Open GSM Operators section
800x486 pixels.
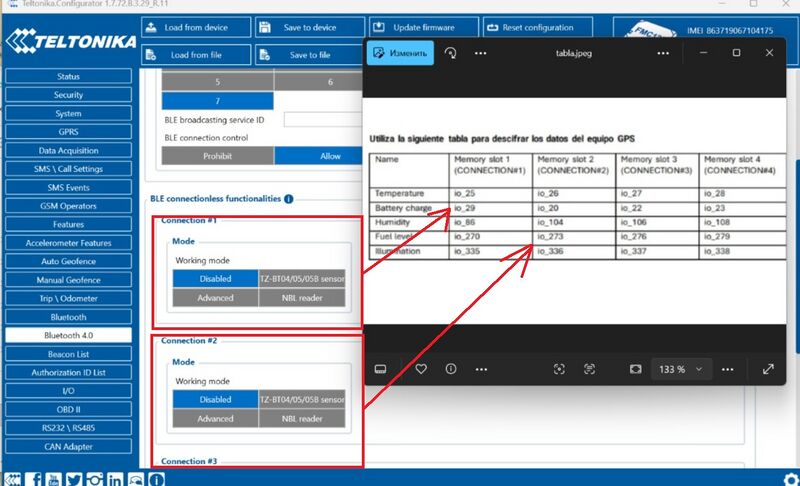click(68, 206)
